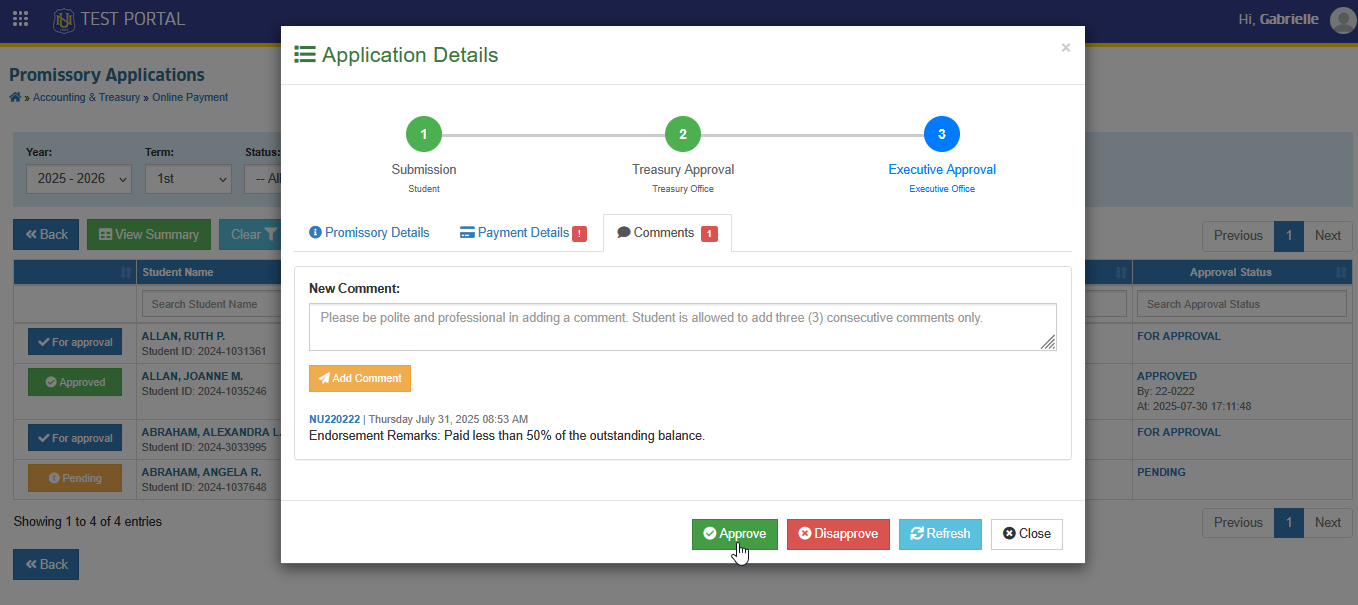Click student name ALLAN, RUTH P.
Viewport: 1358px width, 605px height.
tap(183, 336)
